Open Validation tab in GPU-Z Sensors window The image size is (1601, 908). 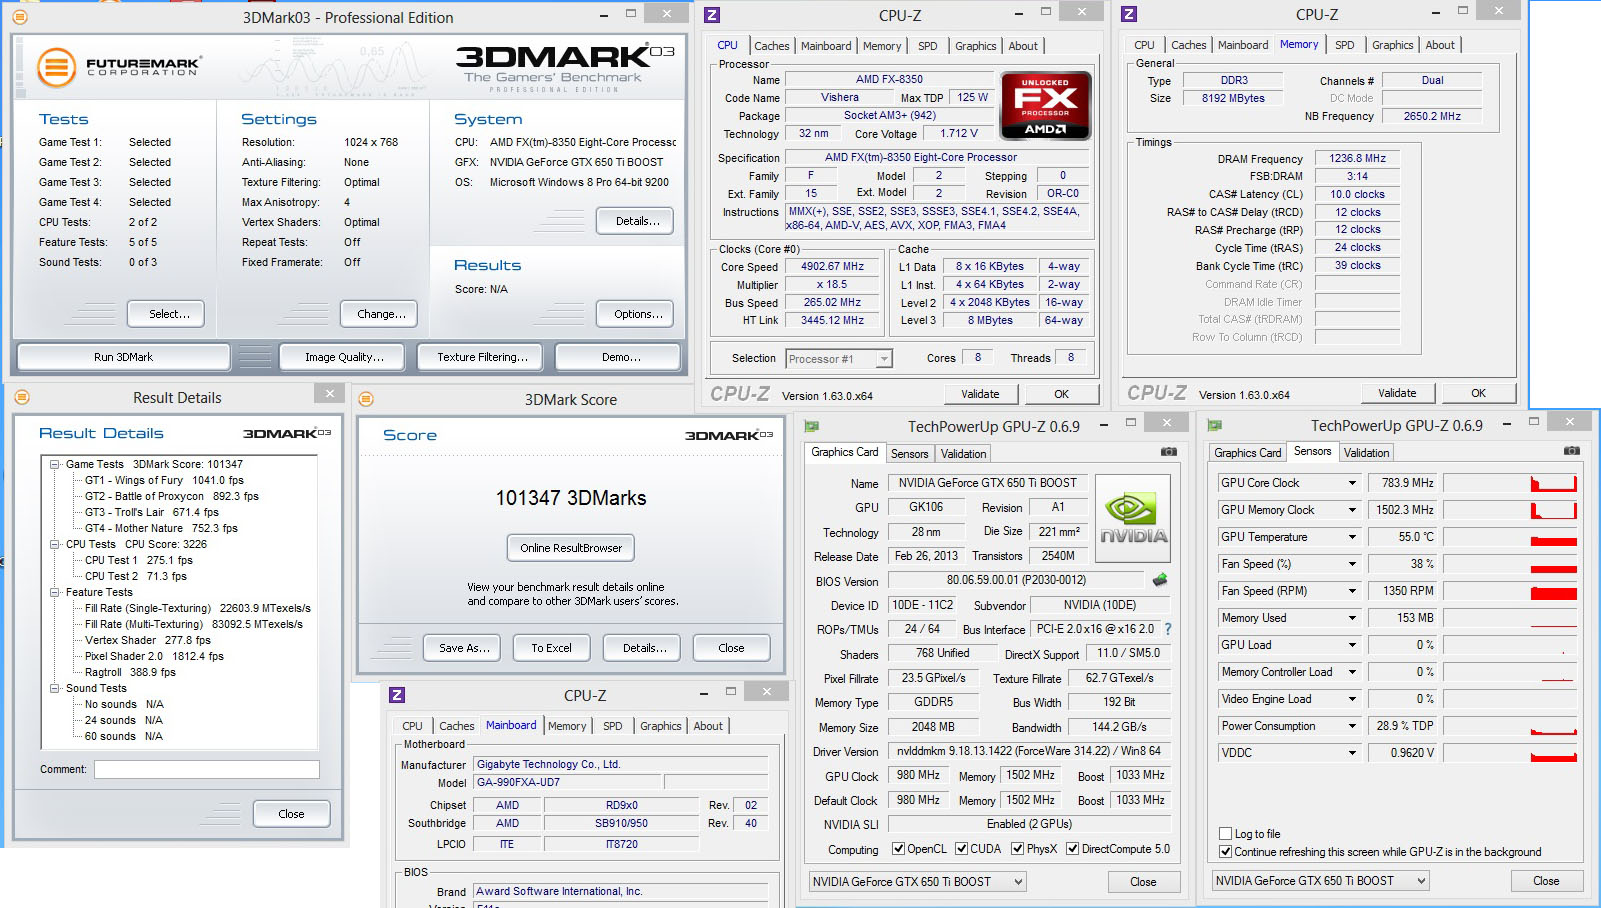1366,453
